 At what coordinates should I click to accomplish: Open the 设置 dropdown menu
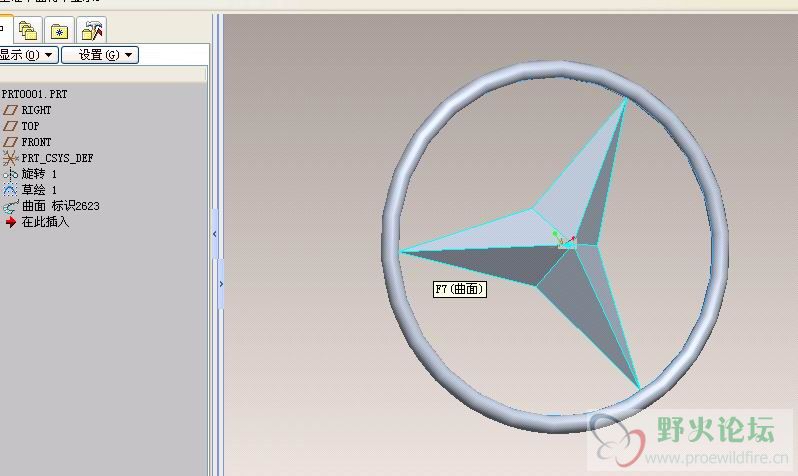point(100,55)
